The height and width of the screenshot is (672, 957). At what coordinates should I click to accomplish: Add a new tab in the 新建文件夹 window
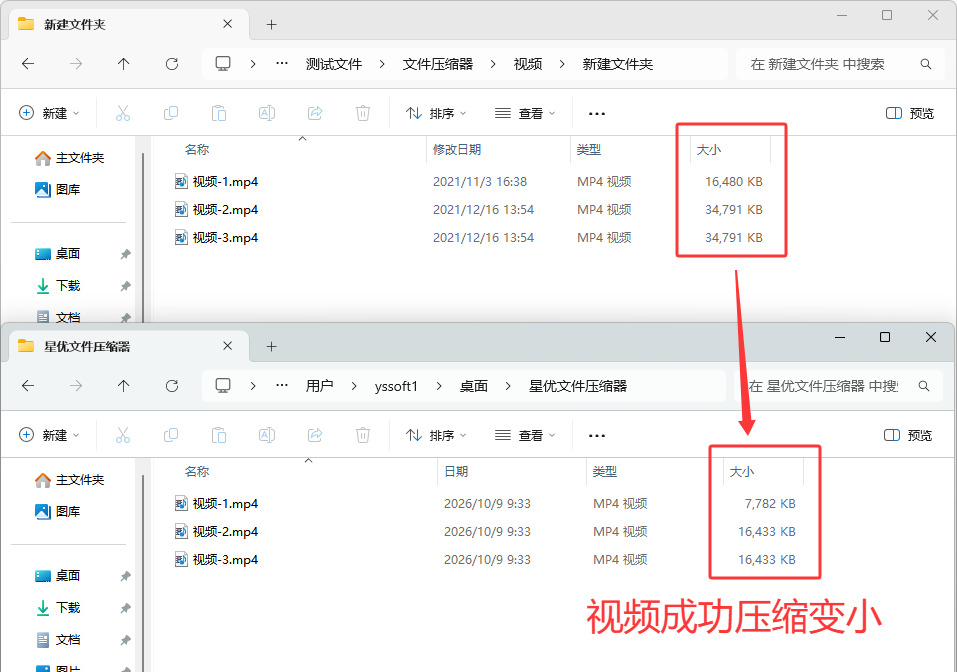[x=272, y=24]
